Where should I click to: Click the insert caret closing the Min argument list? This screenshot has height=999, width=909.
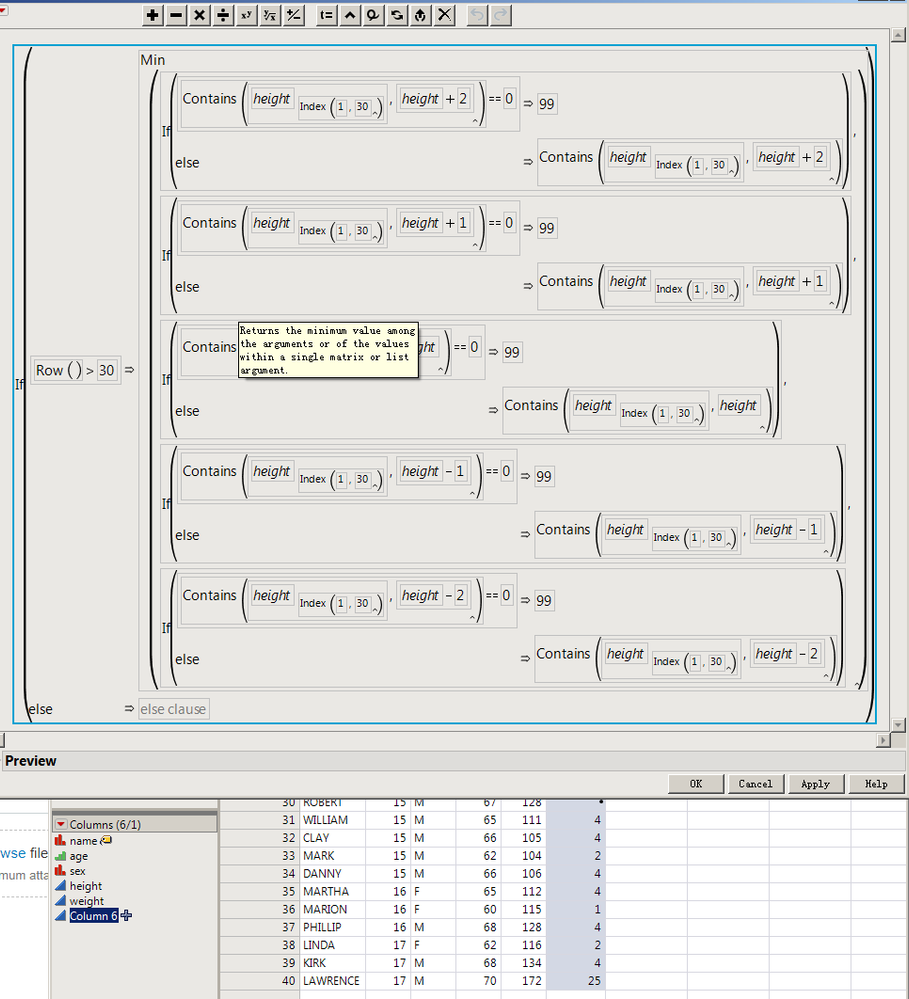(857, 685)
